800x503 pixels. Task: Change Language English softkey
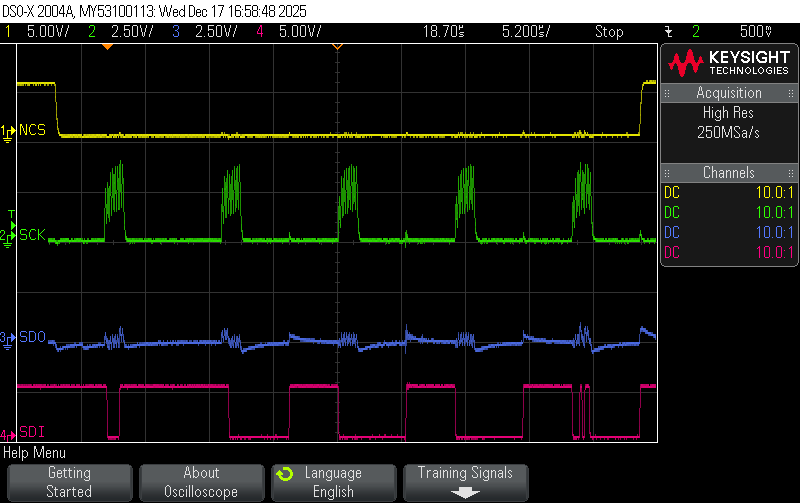[334, 483]
